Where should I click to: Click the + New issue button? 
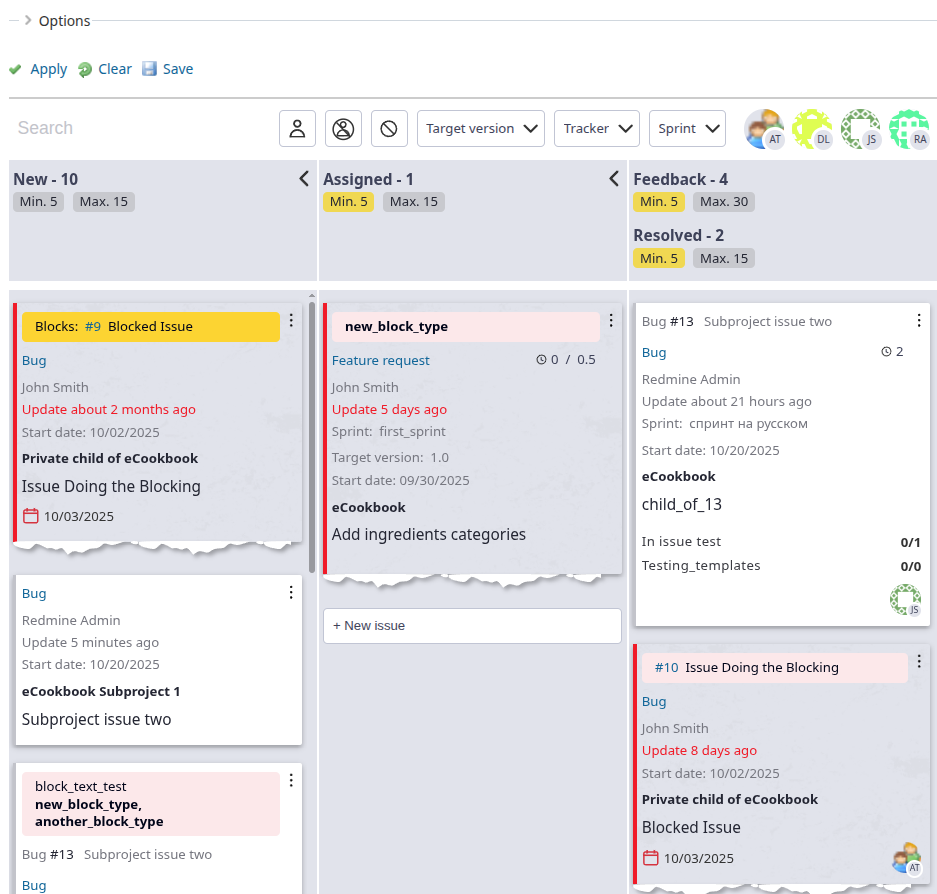click(472, 626)
